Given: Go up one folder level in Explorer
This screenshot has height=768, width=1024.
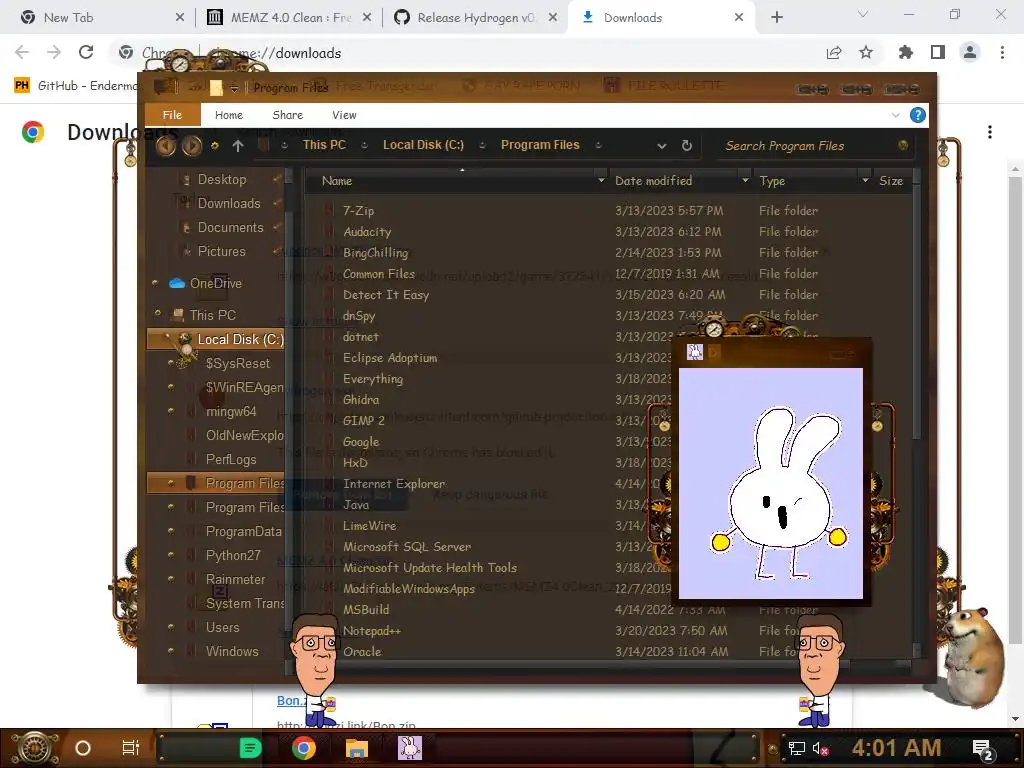Looking at the screenshot, I should (238, 146).
